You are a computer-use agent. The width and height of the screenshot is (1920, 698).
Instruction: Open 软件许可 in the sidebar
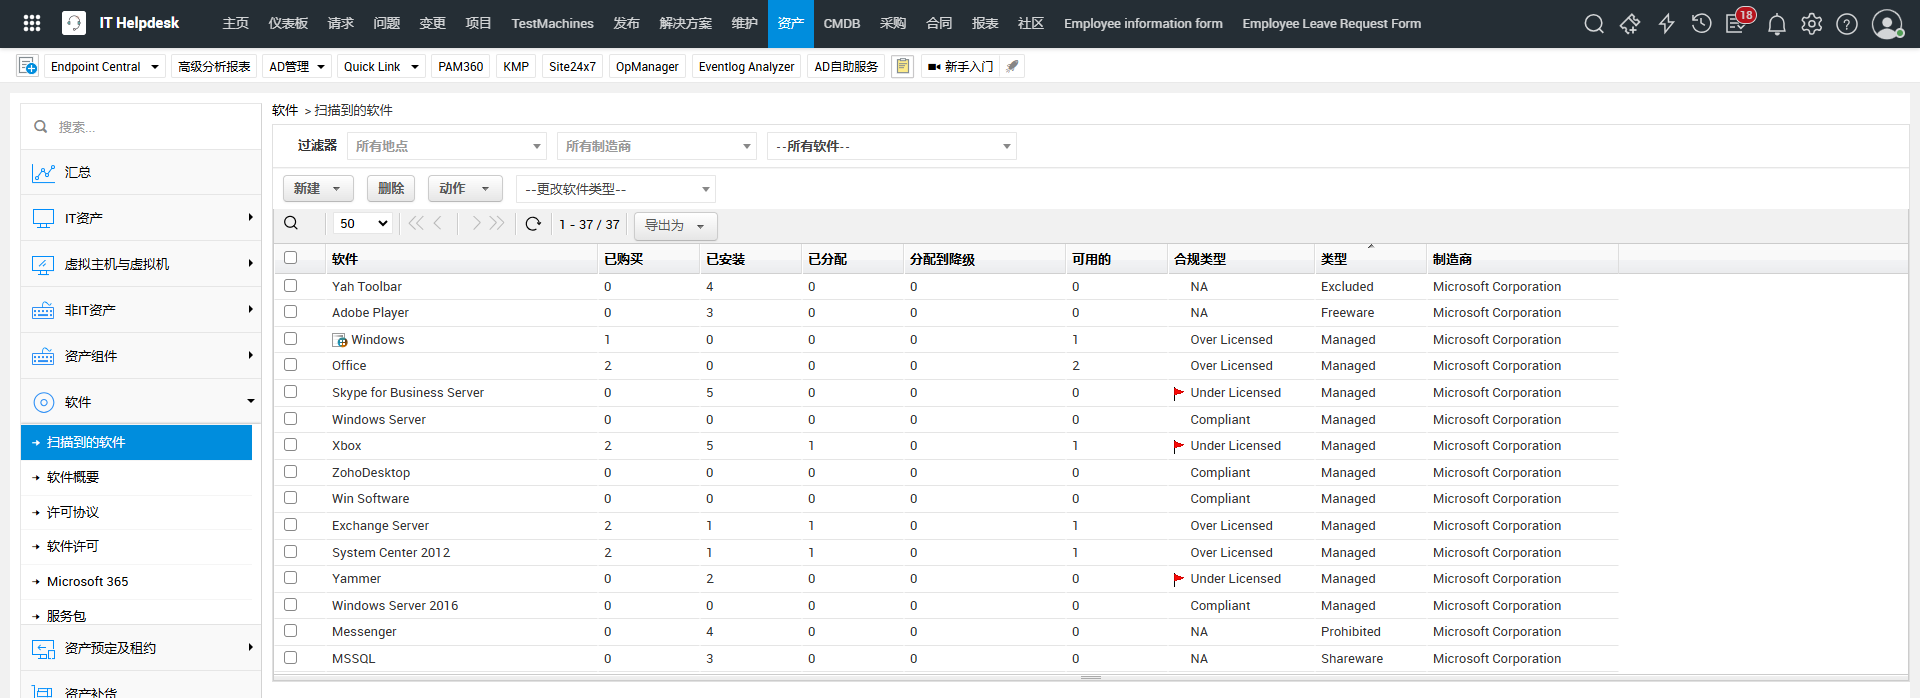pos(73,547)
